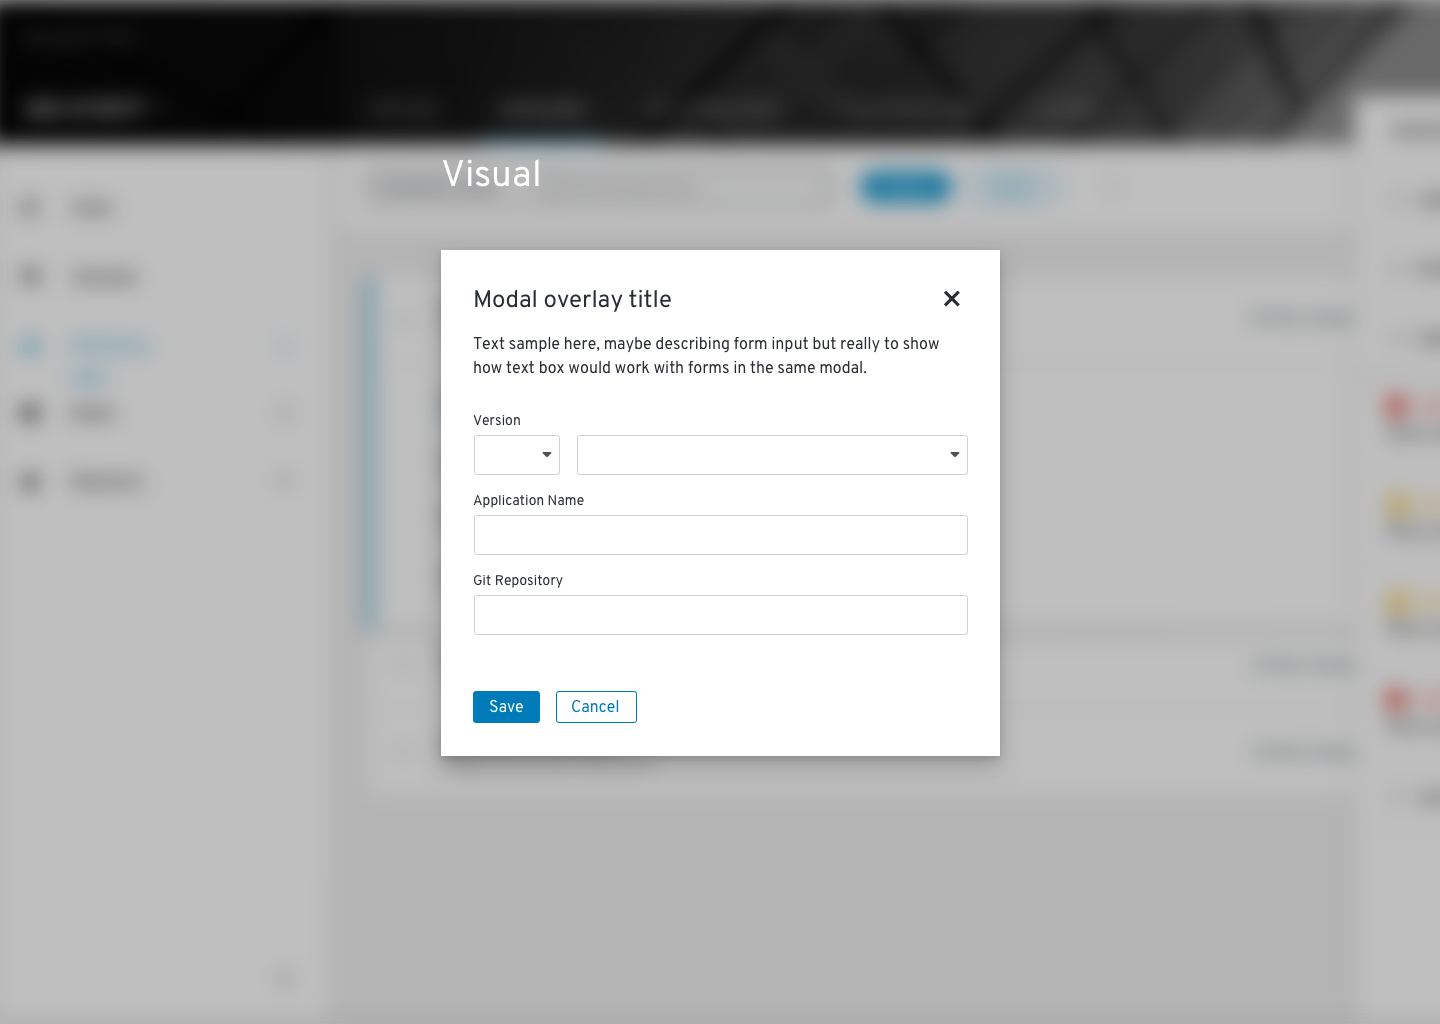Screen dimensions: 1440x1024
Task: Click the second icon in the left sidebar
Action: (30, 277)
